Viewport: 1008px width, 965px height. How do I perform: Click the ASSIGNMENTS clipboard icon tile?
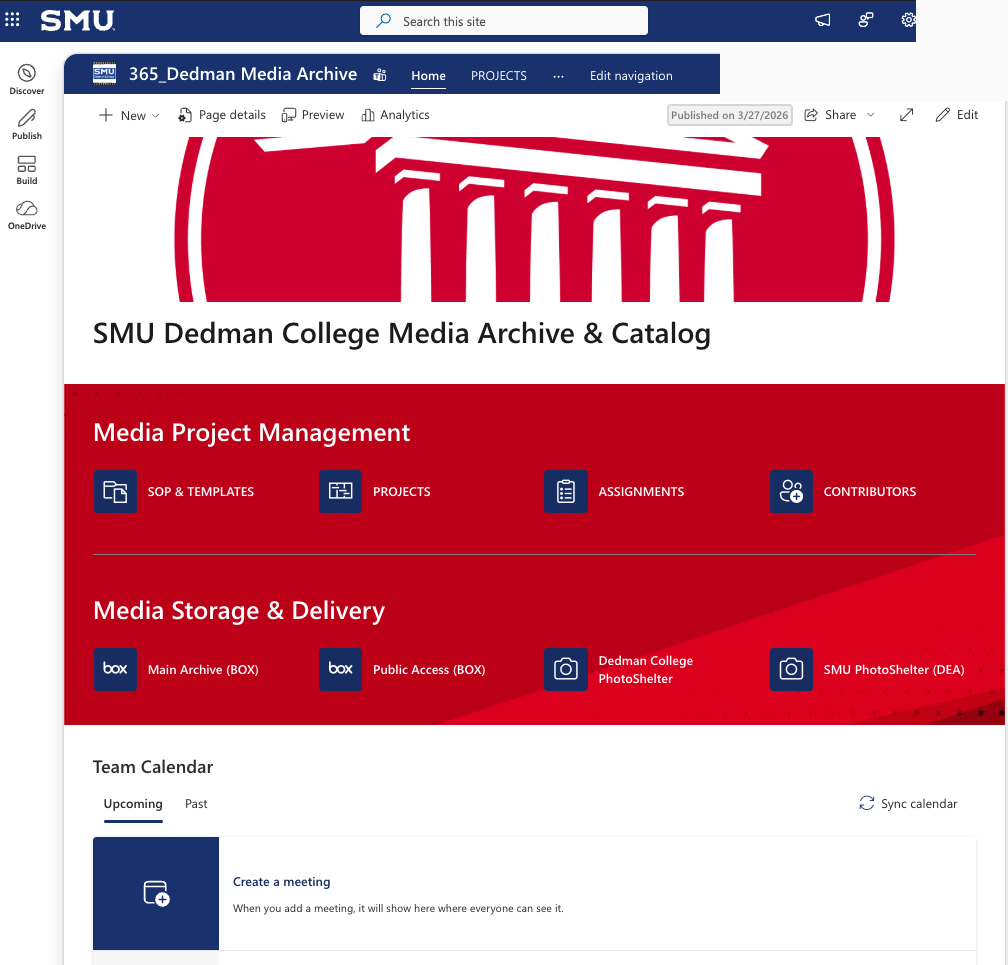pyautogui.click(x=566, y=491)
